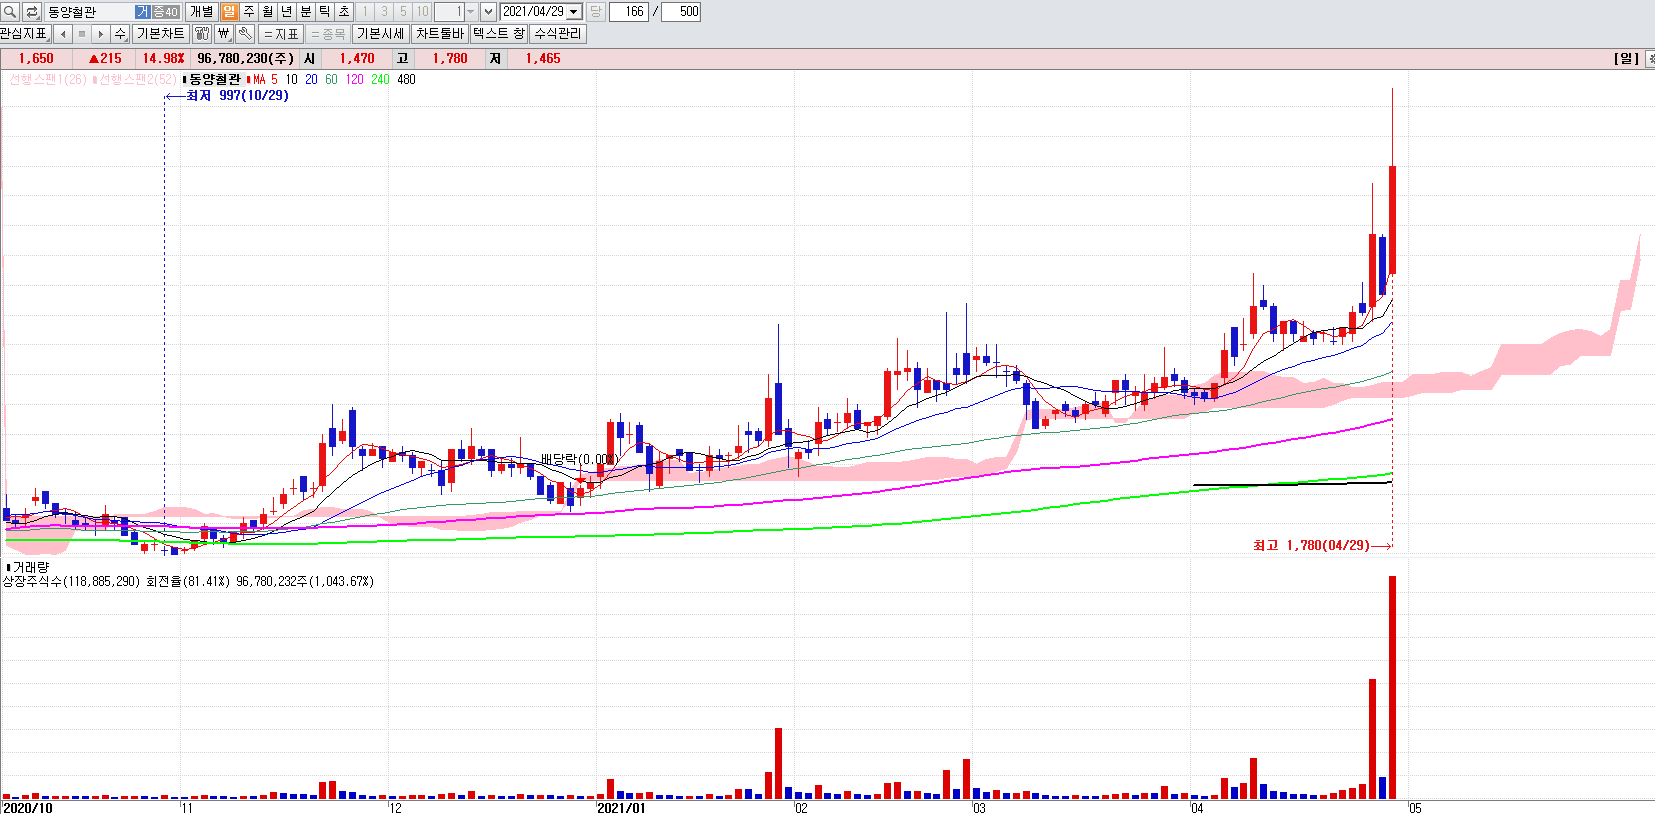Screen dimensions: 1655x814
Task: Toggle the 기본시세 panel
Action: tap(381, 34)
